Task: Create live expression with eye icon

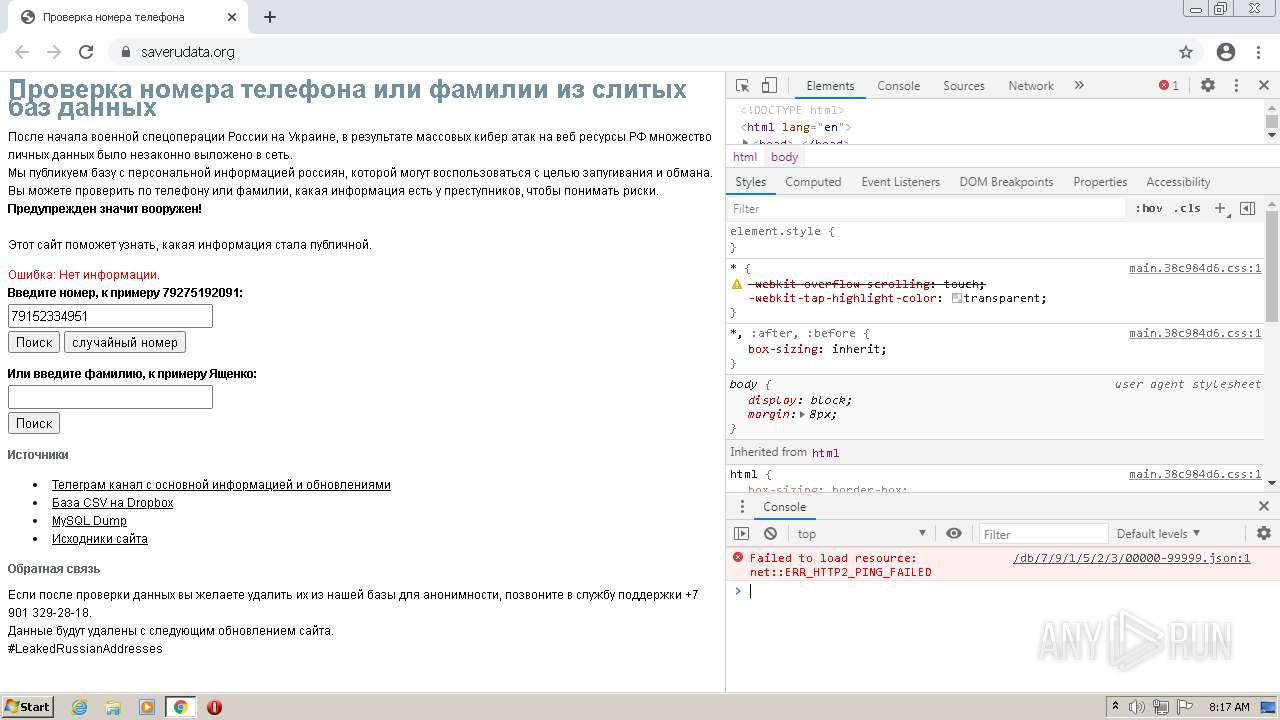Action: point(954,534)
